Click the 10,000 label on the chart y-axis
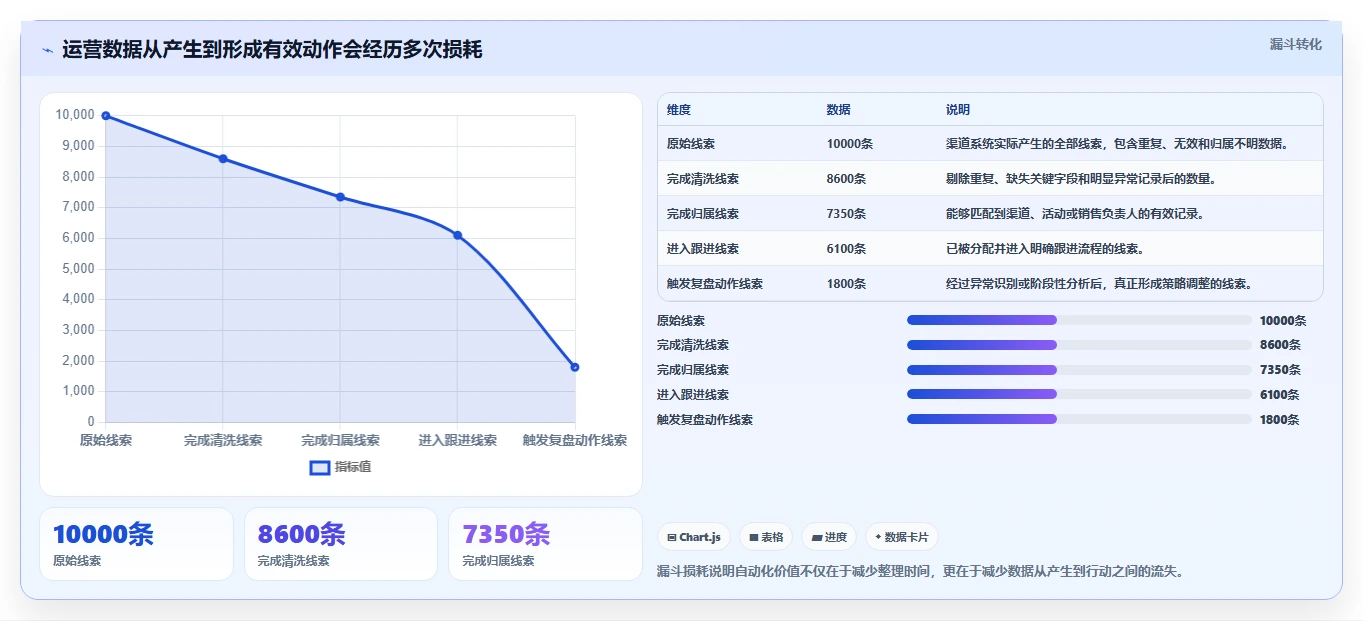This screenshot has width=1363, height=621. (75, 115)
